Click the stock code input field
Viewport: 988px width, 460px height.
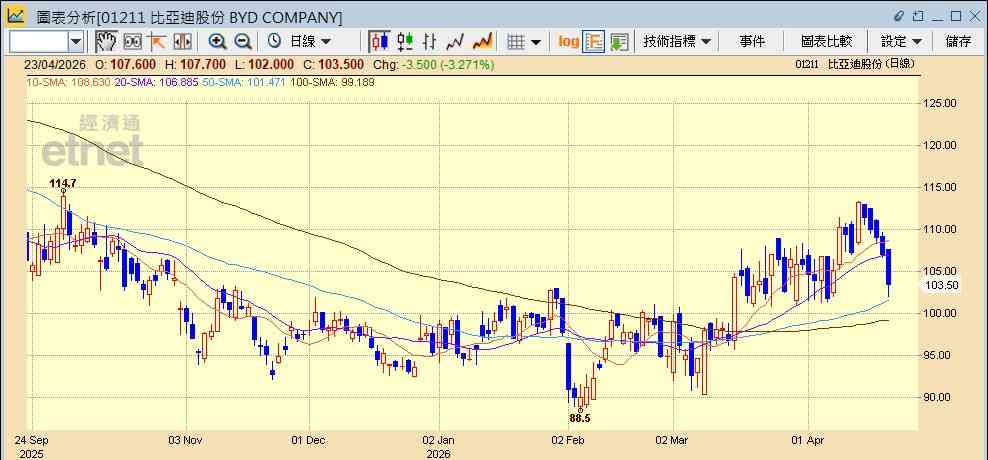38,42
